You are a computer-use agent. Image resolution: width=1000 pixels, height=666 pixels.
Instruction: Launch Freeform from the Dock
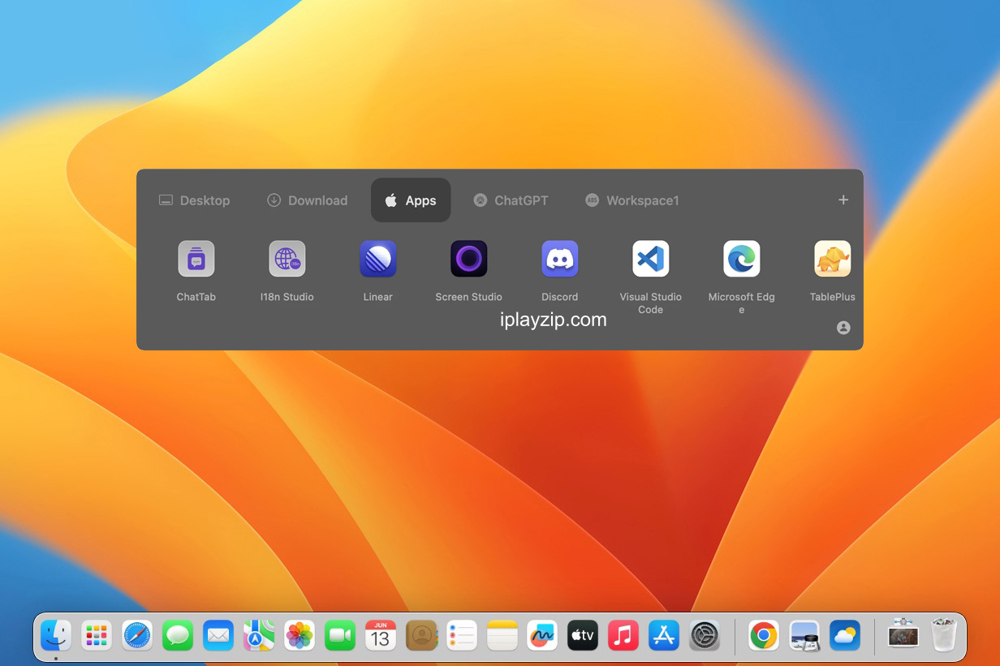coord(542,635)
